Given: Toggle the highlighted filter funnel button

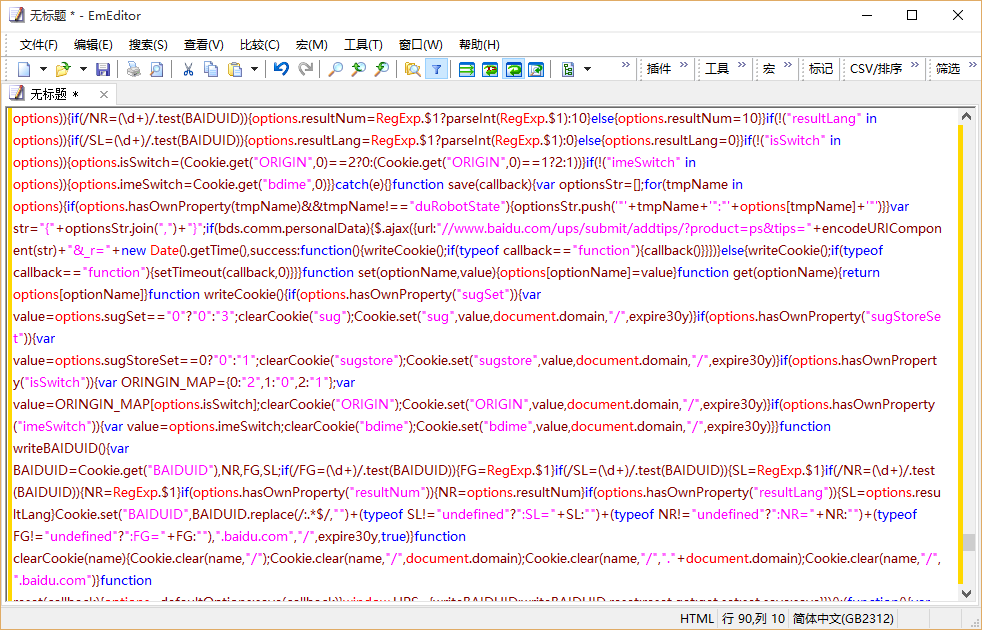Looking at the screenshot, I should [436, 69].
